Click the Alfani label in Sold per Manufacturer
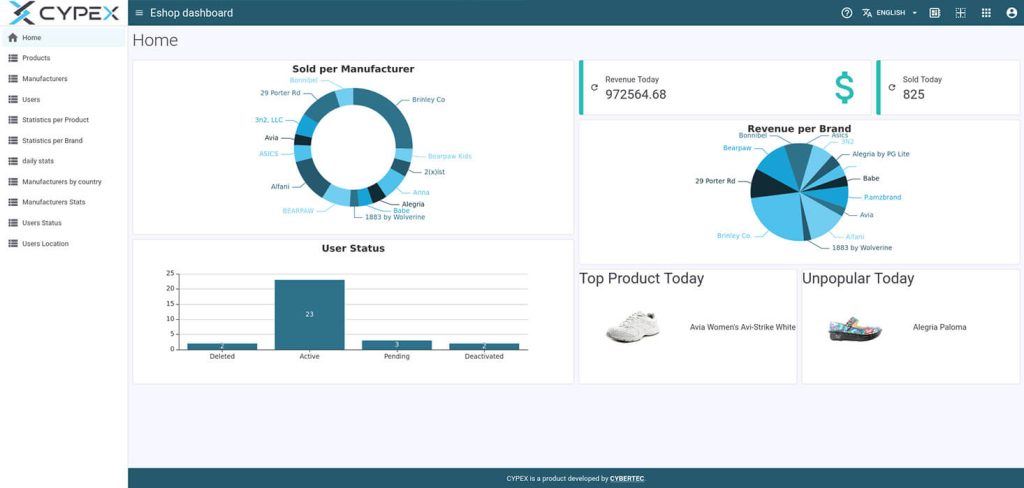The width and height of the screenshot is (1024, 488). [280, 187]
